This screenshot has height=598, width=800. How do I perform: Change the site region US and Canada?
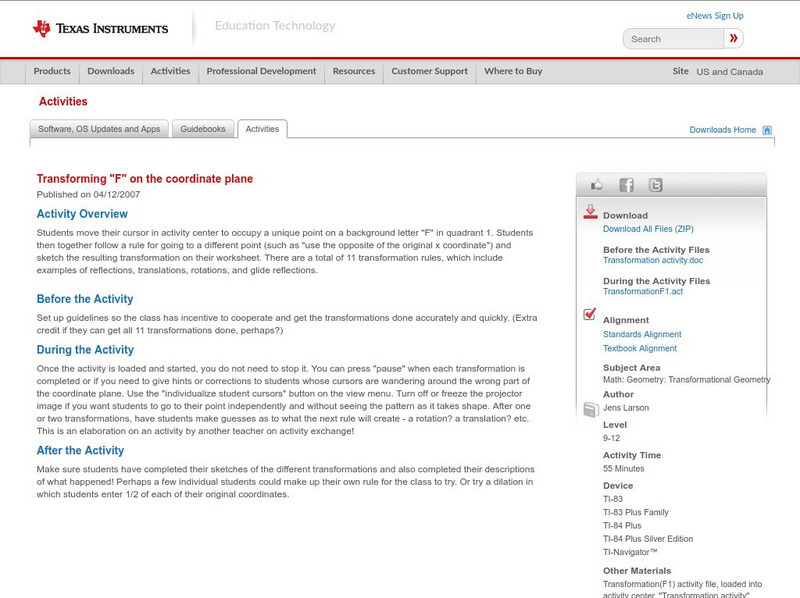click(730, 72)
